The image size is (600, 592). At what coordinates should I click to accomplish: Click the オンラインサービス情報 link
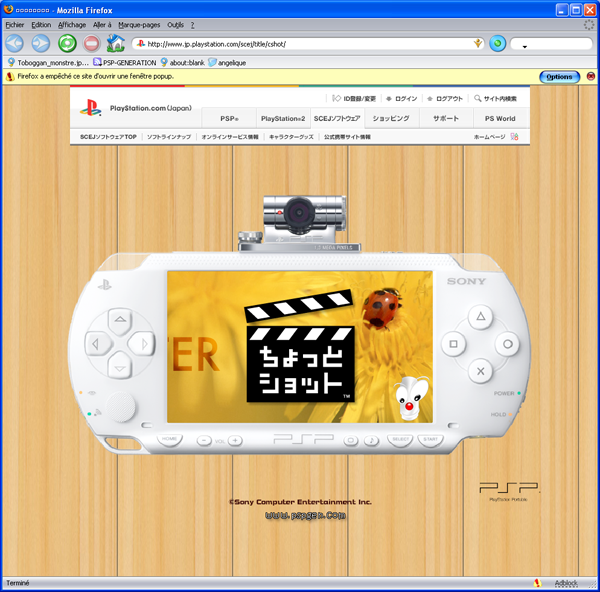[230, 137]
